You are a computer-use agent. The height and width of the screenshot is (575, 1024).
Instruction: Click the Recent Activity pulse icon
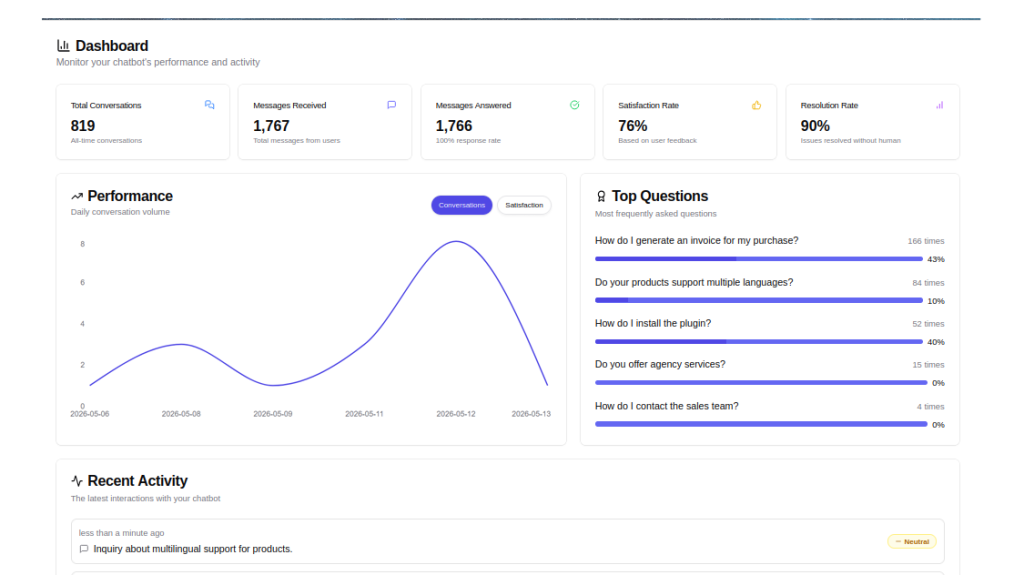point(77,481)
